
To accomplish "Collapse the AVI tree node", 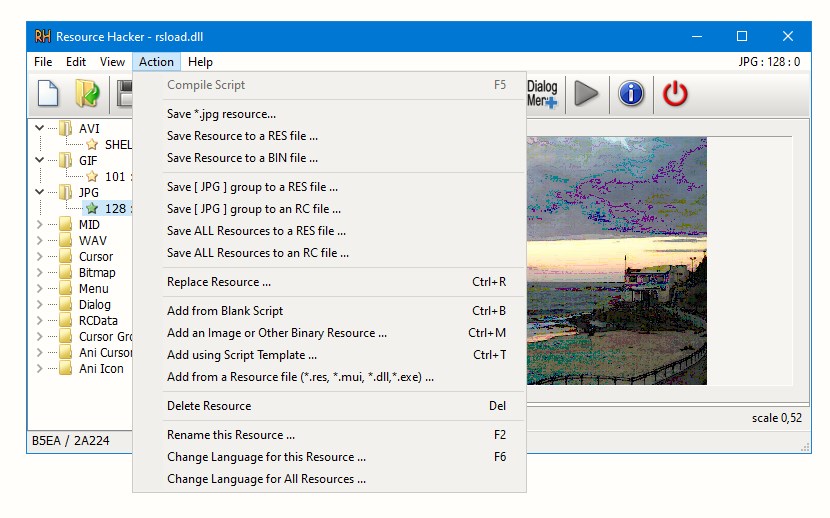I will pyautogui.click(x=40, y=128).
